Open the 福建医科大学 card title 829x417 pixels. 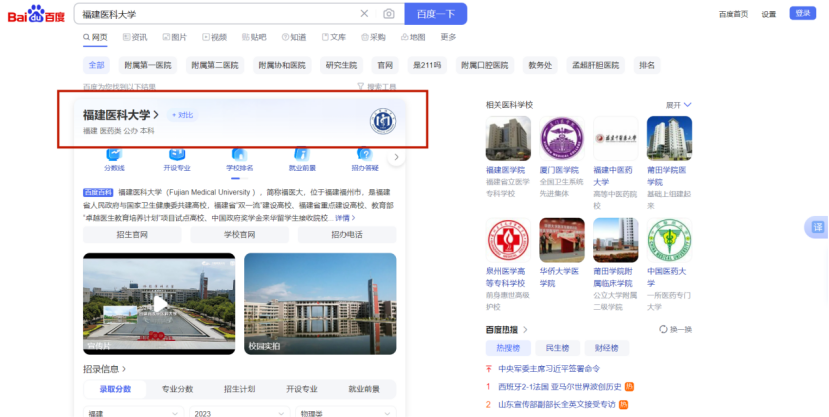(121, 115)
